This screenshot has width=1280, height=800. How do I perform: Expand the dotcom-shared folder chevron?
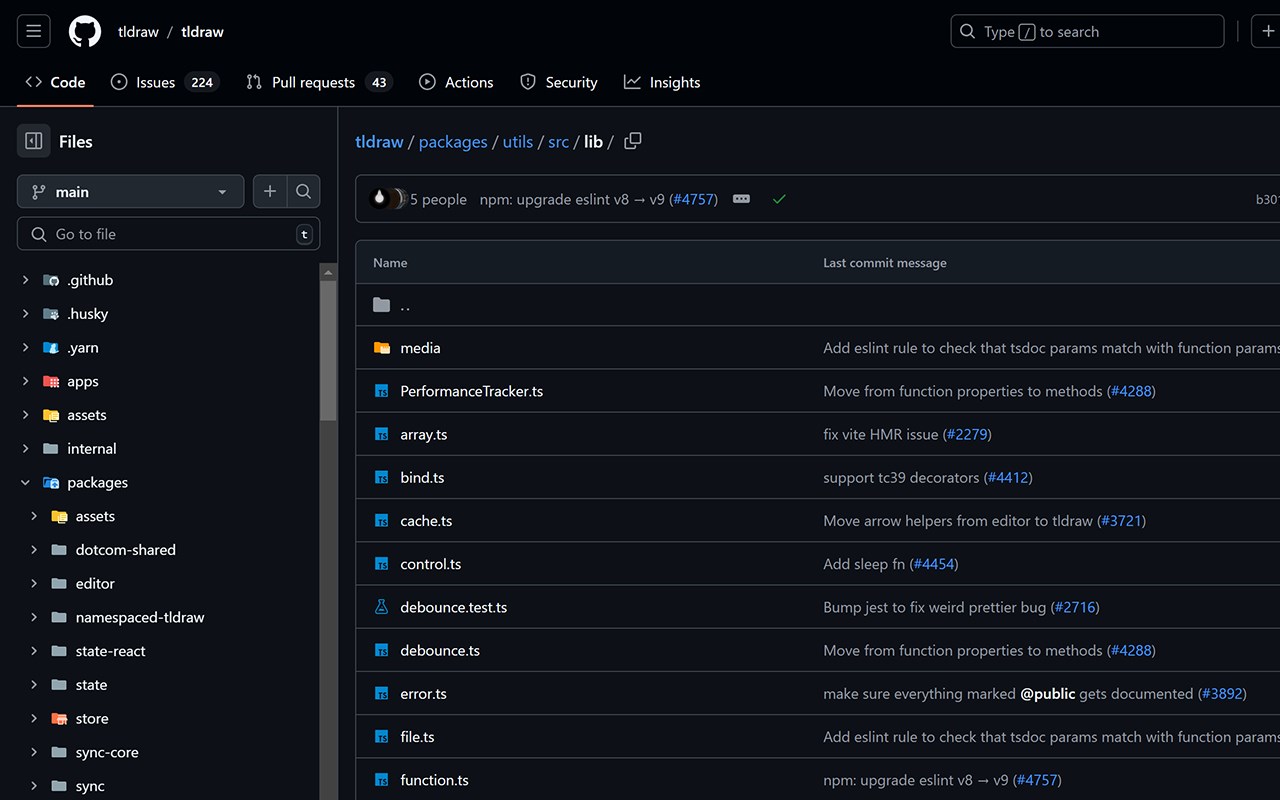34,550
